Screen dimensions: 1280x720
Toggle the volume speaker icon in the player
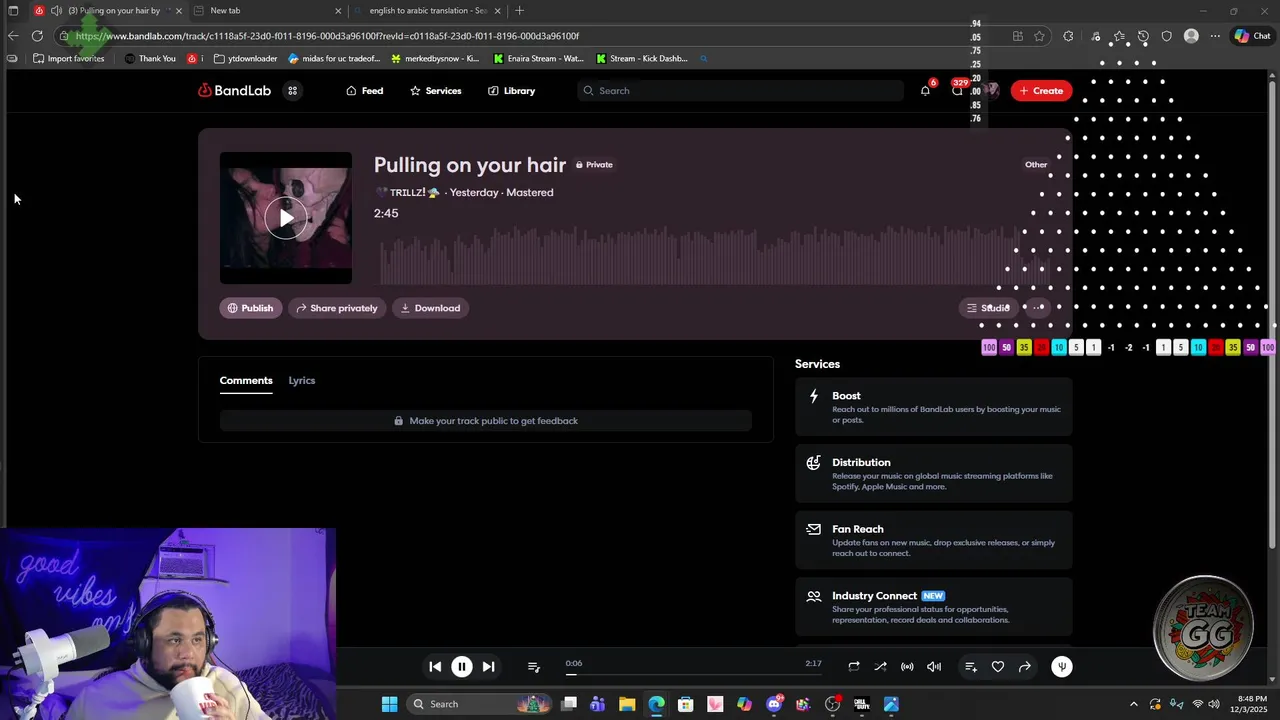click(934, 666)
